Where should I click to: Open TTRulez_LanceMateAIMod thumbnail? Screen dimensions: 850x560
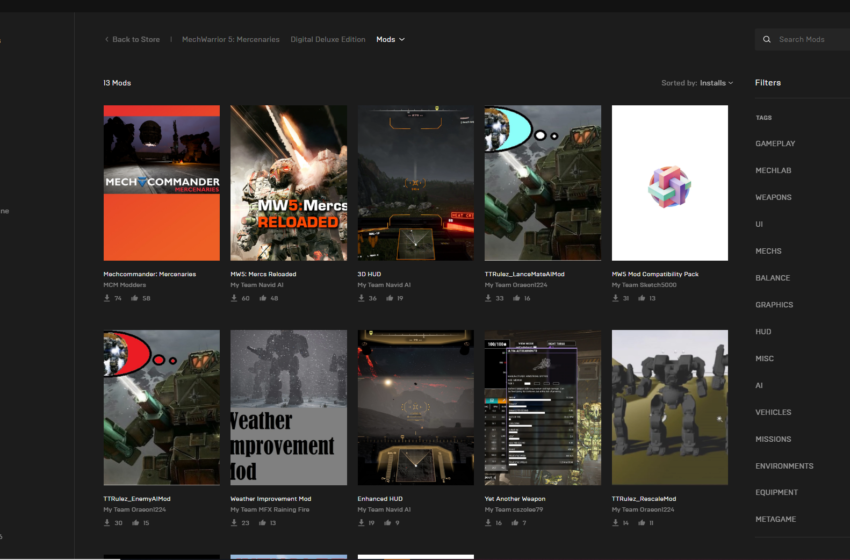click(x=543, y=183)
